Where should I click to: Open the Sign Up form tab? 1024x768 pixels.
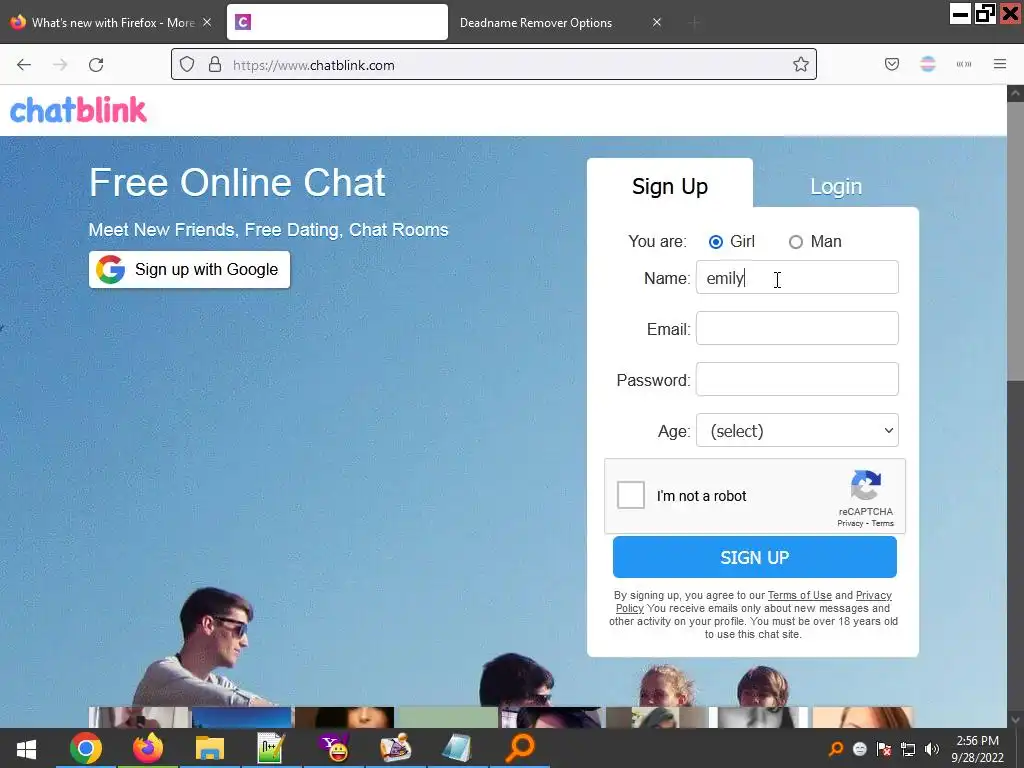(x=670, y=186)
